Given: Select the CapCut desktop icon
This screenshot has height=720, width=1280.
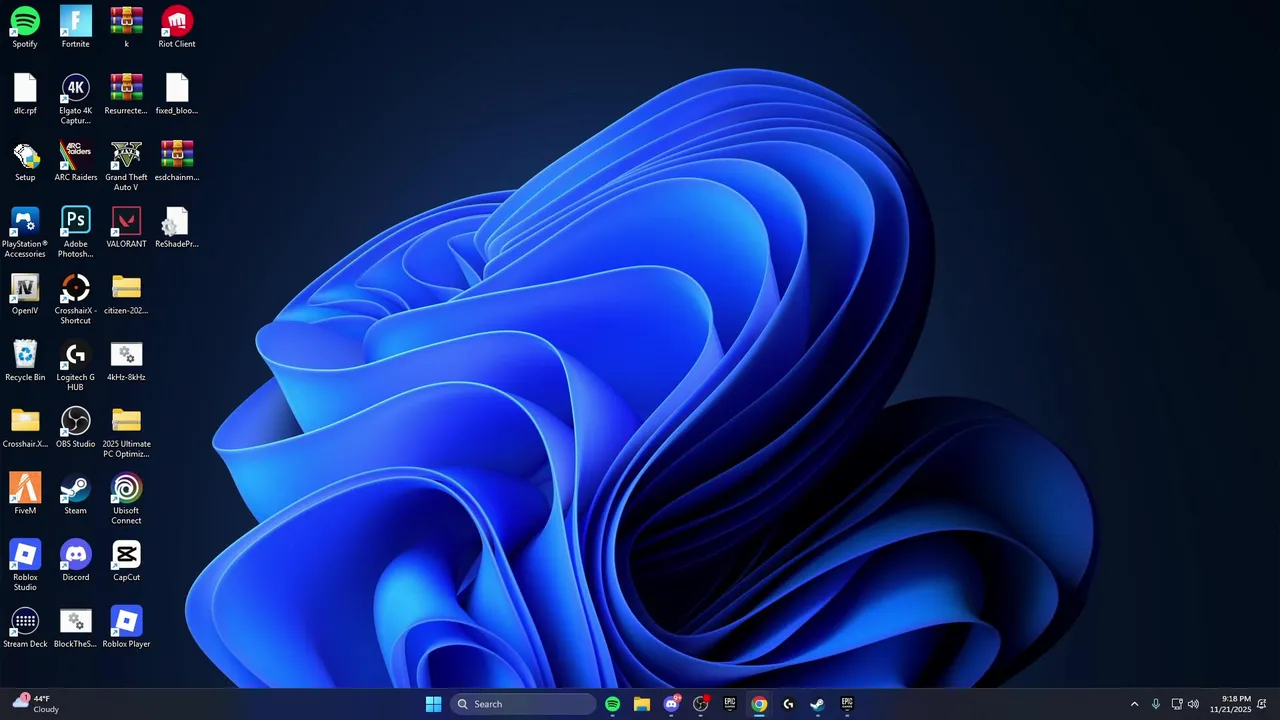Looking at the screenshot, I should [126, 561].
